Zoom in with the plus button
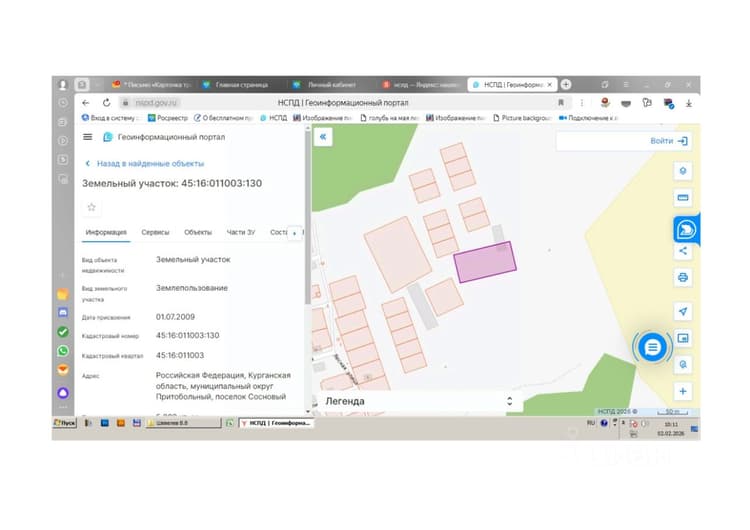Screen dimensions: 750x530 coord(683,391)
